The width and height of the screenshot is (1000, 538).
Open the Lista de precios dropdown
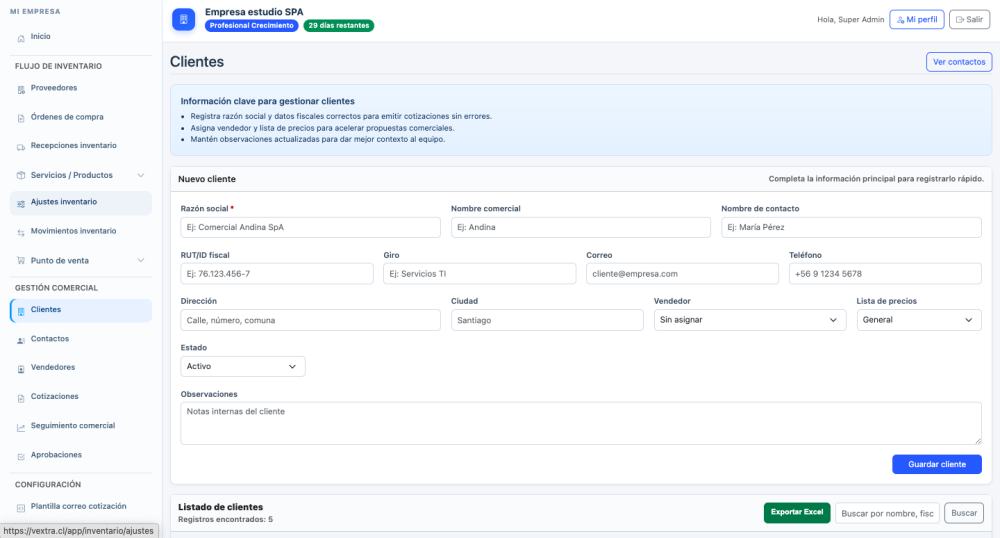tap(918, 320)
